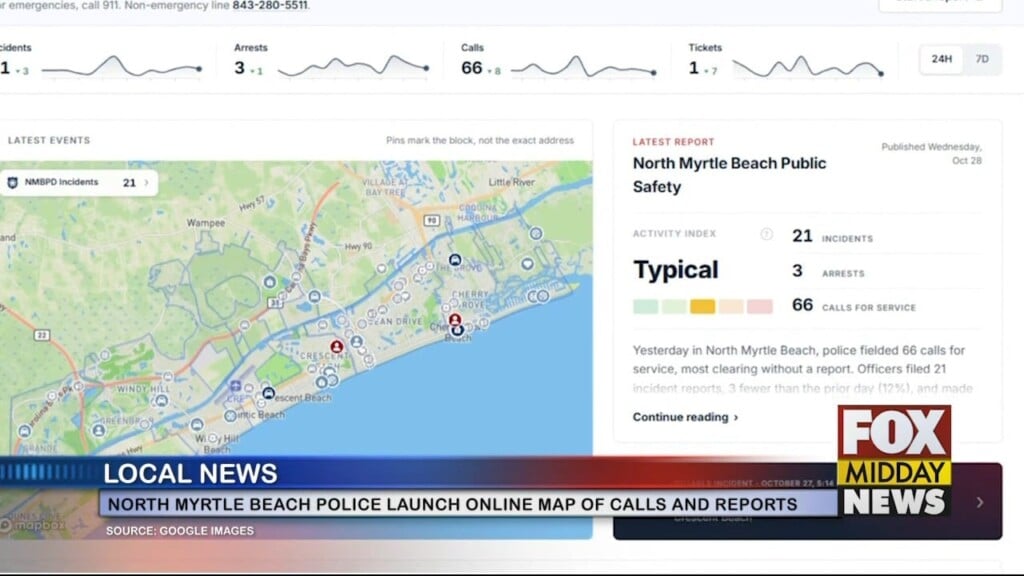Click the red incident pin near Crescent
Viewport: 1024px width, 576px height.
coord(336,346)
